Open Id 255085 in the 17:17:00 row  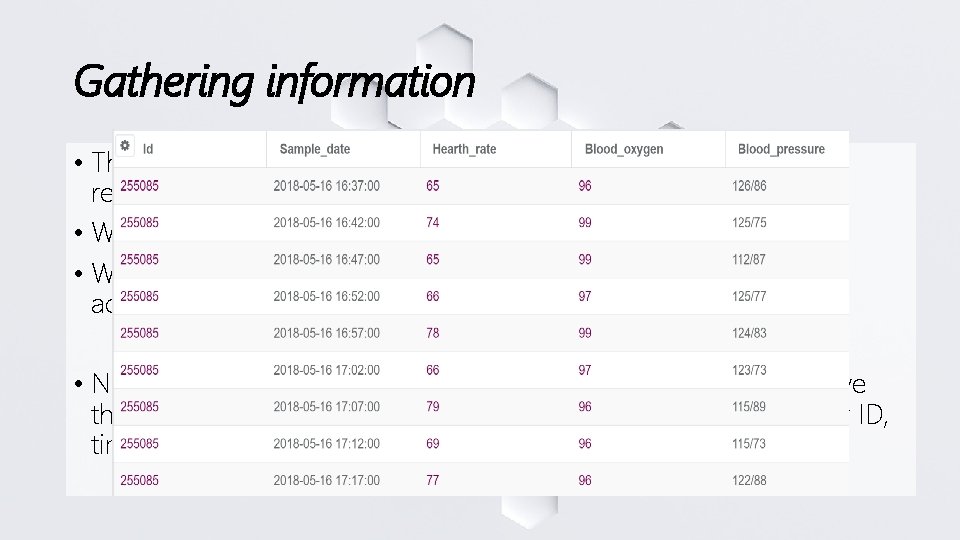pos(140,481)
